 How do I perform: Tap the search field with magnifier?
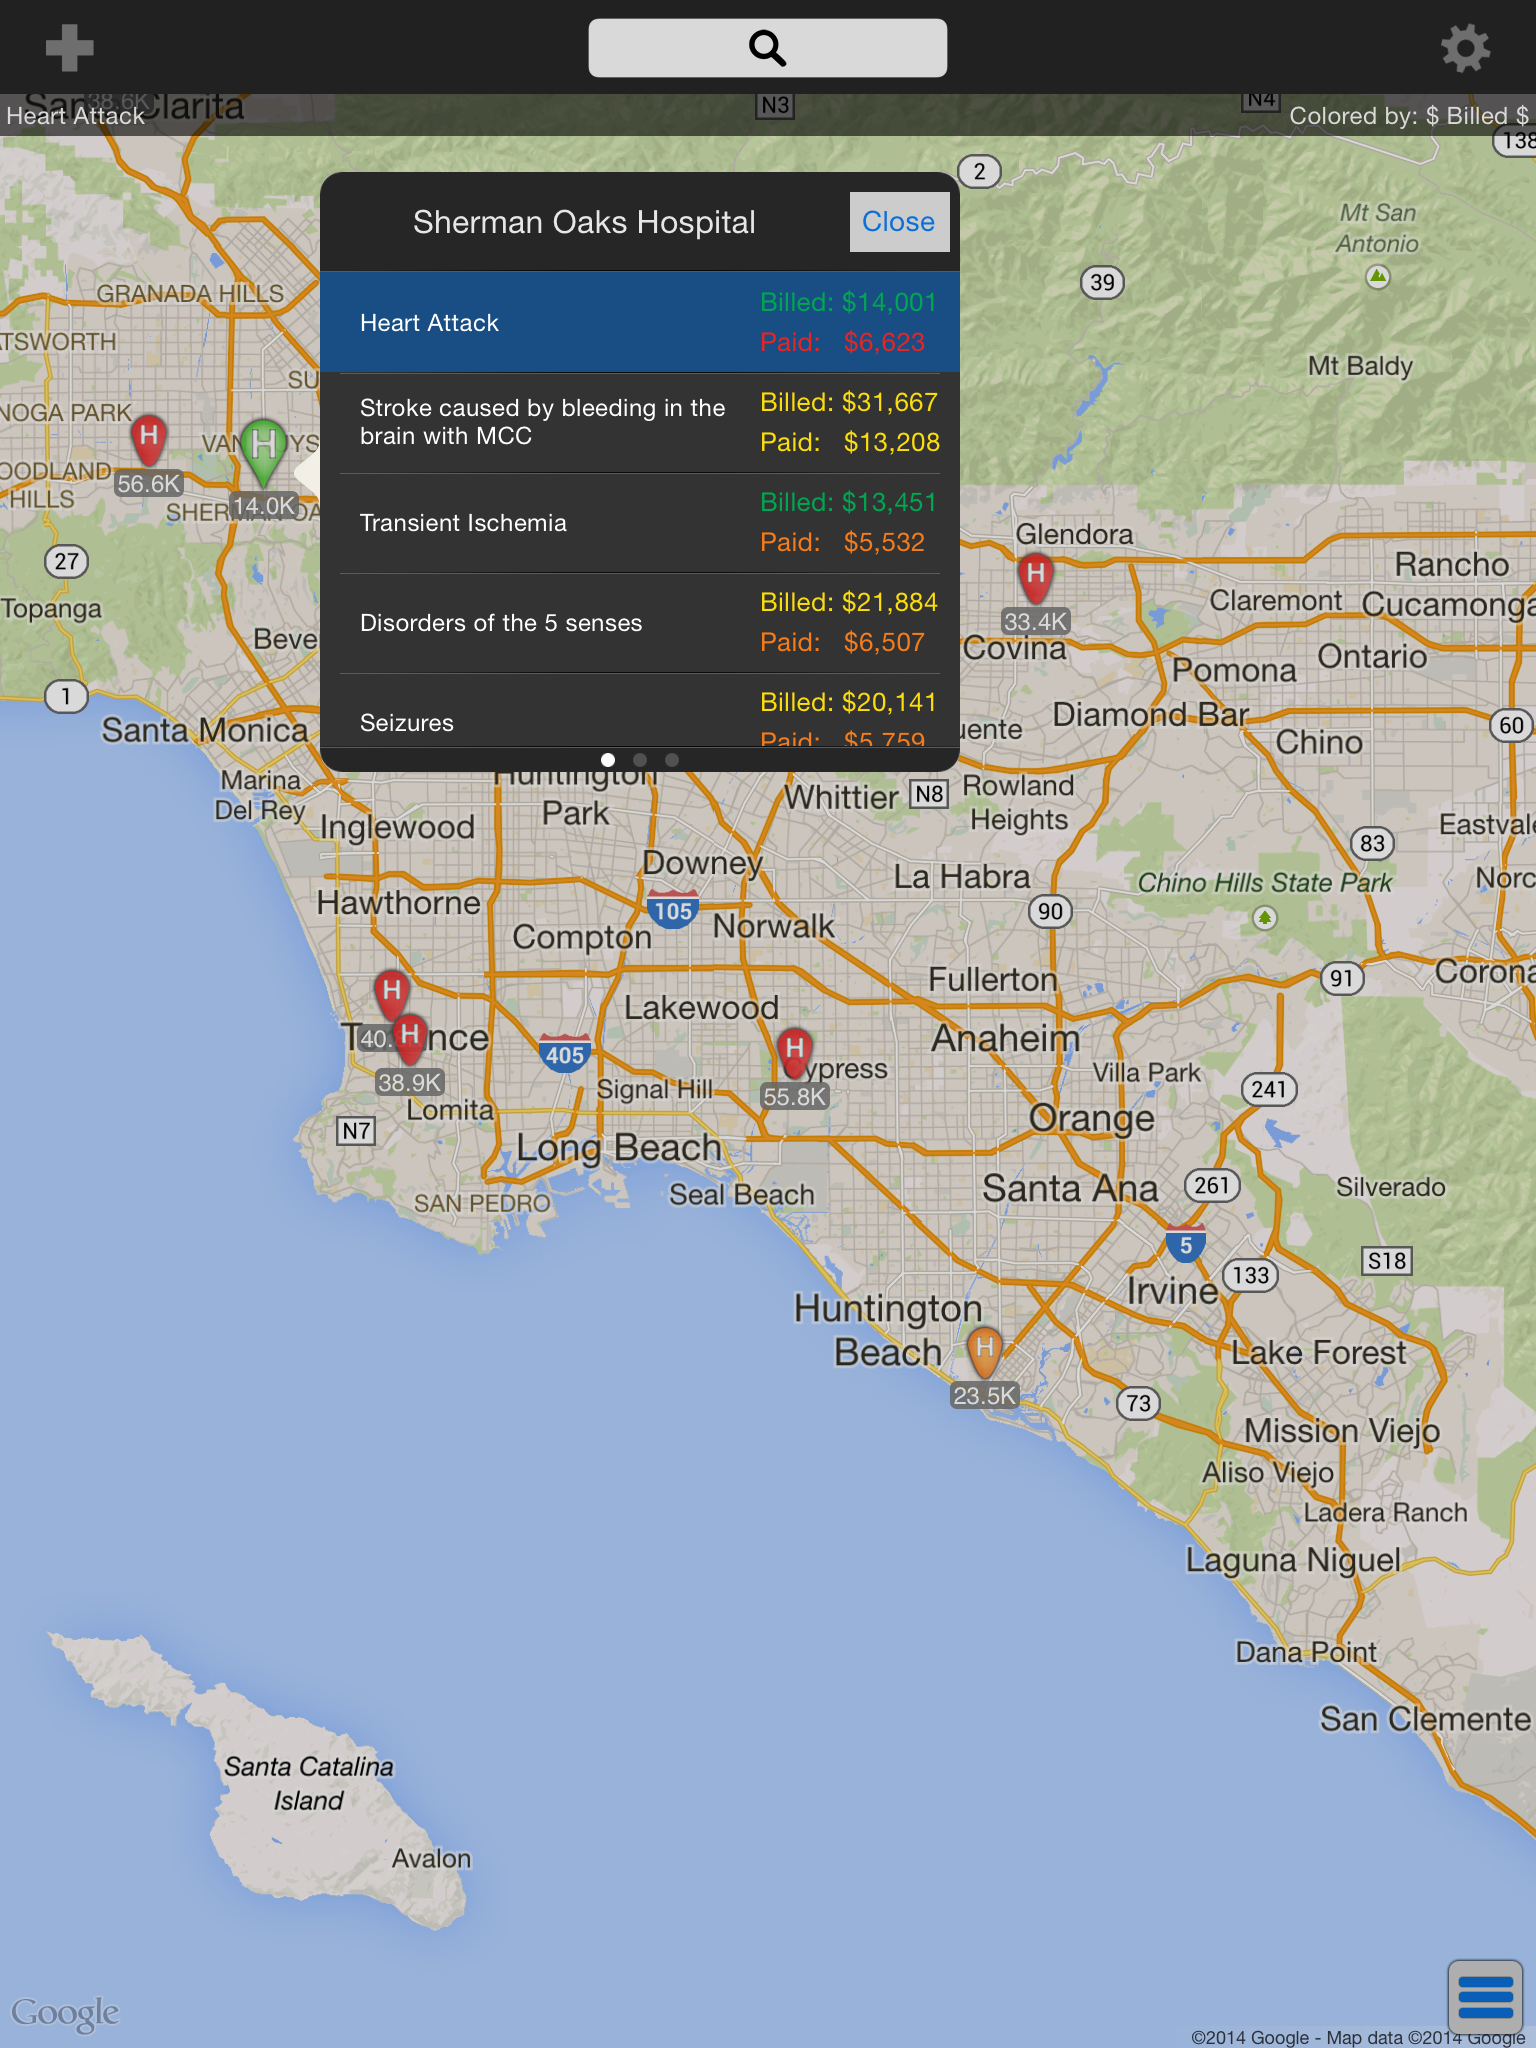[767, 48]
